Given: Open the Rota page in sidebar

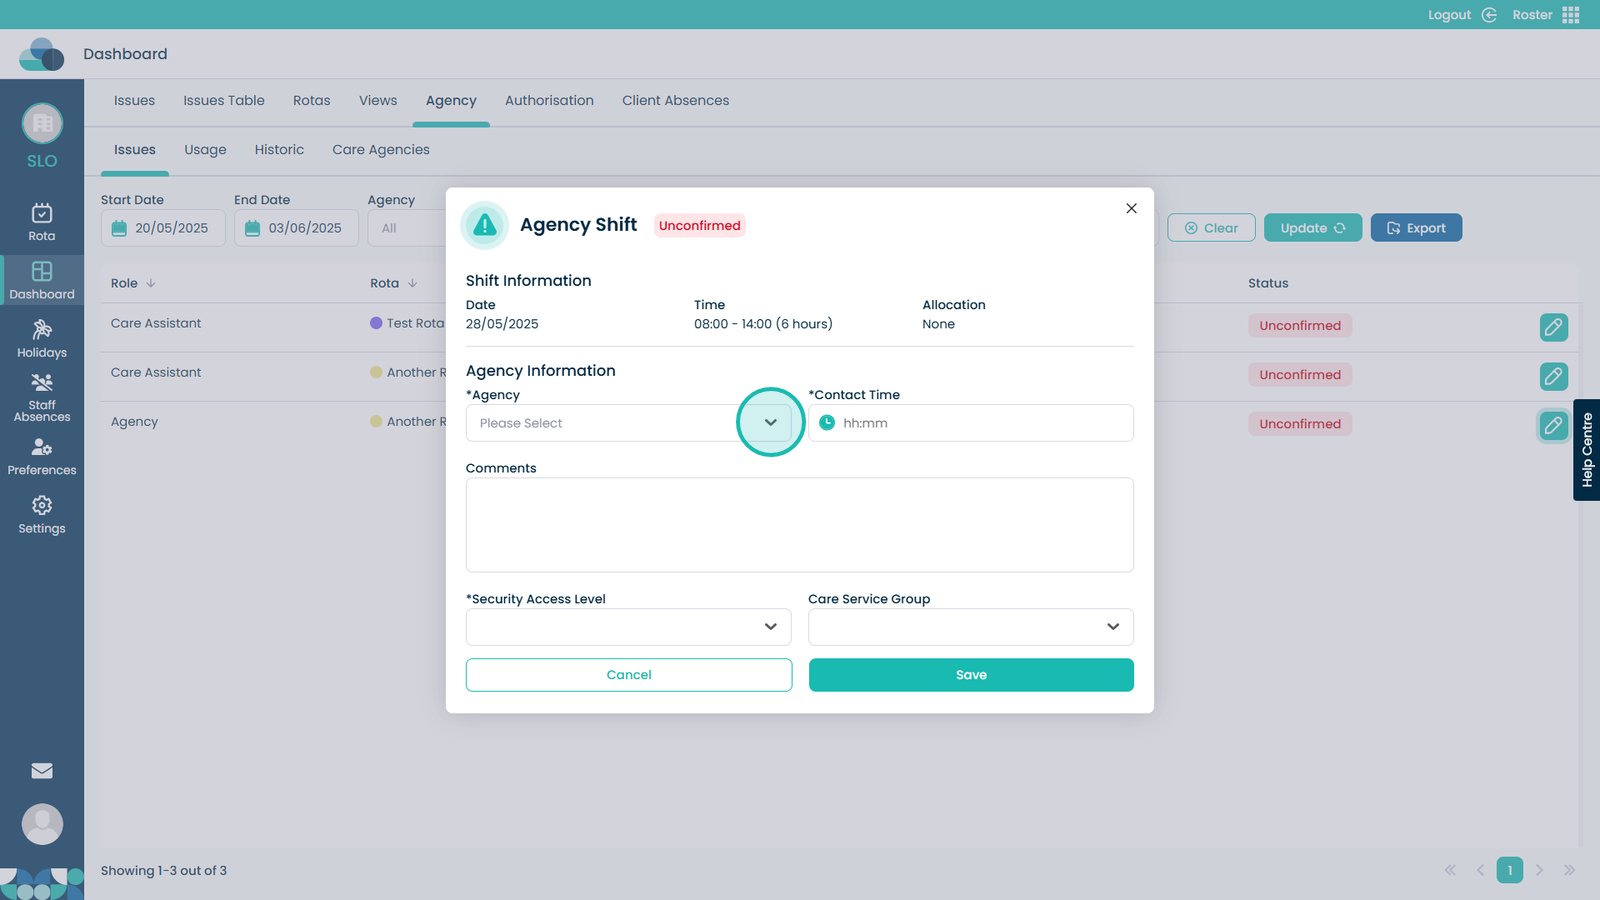Looking at the screenshot, I should coord(42,222).
